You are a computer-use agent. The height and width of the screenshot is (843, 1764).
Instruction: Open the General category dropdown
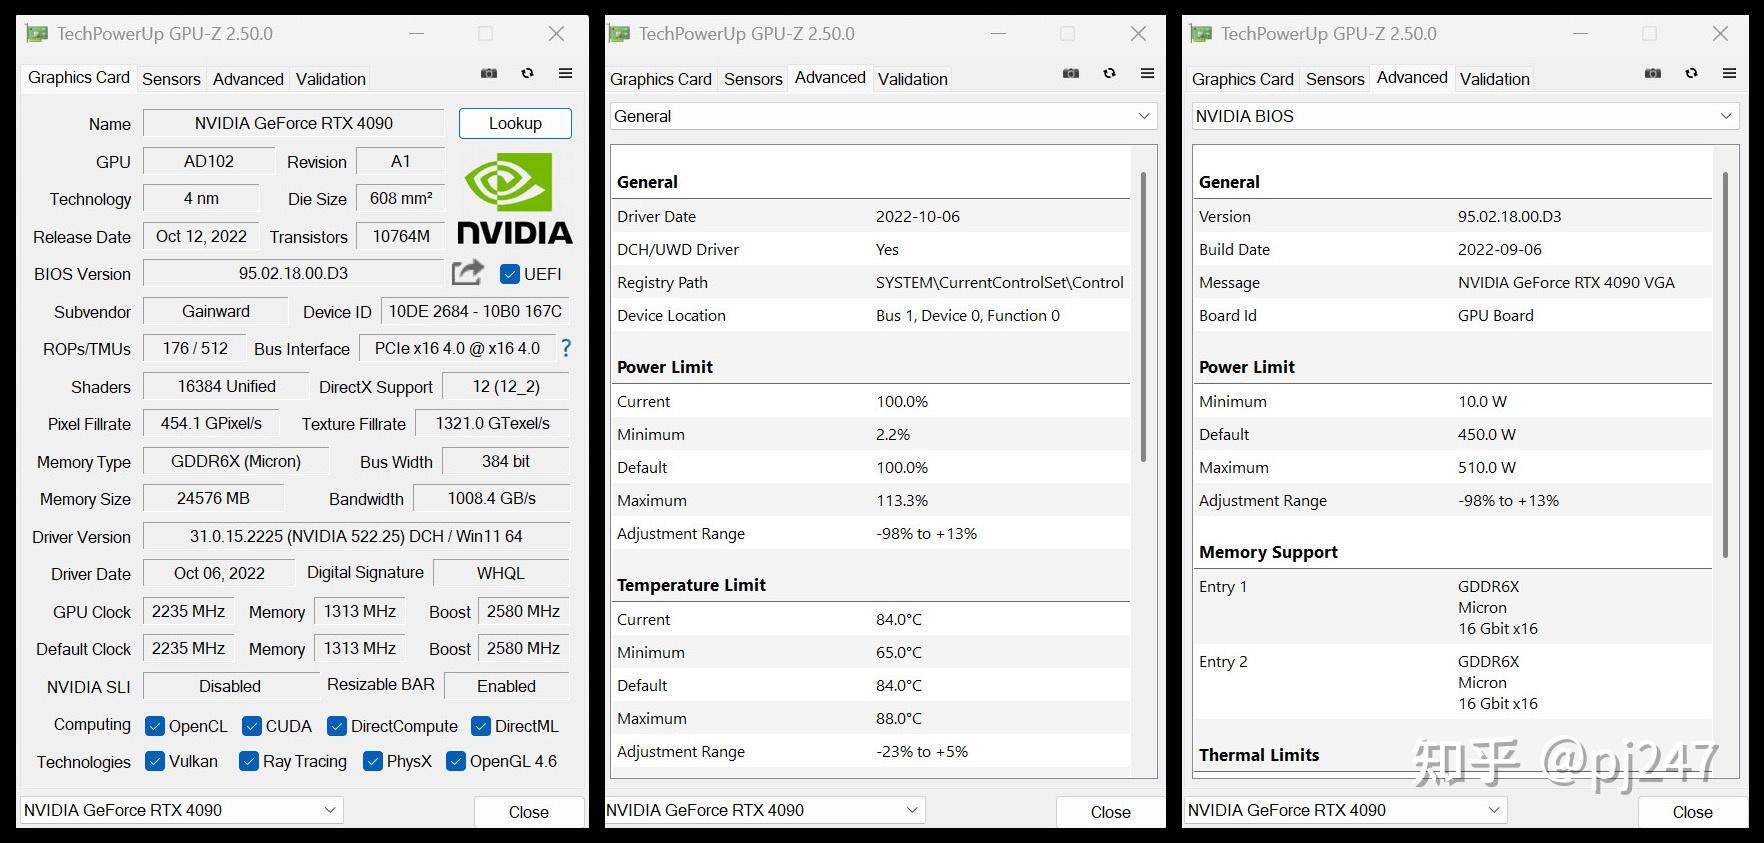coord(883,116)
